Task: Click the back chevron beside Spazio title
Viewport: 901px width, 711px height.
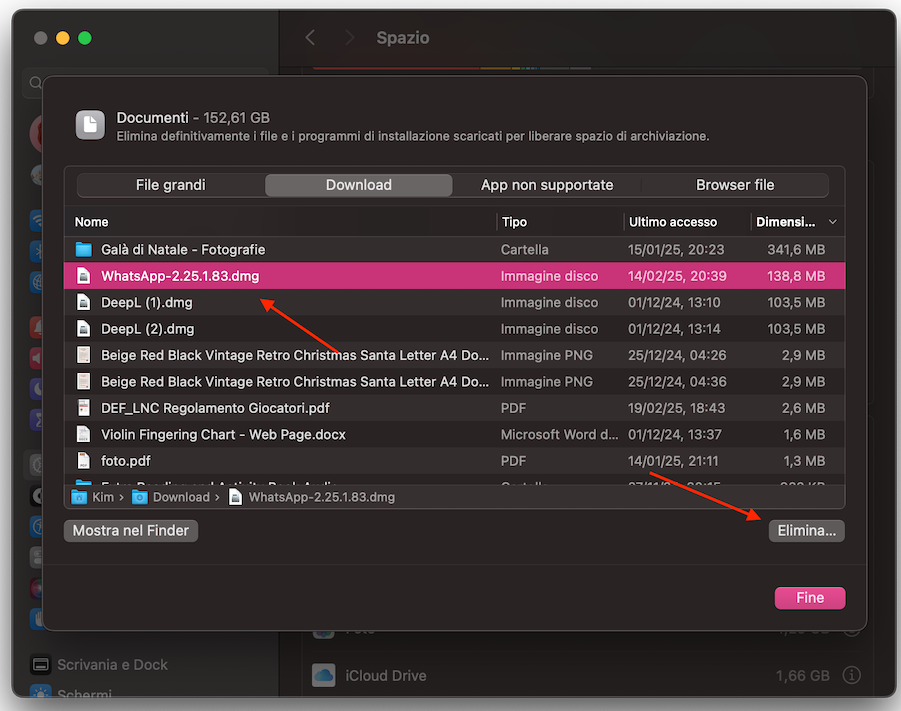Action: coord(310,38)
